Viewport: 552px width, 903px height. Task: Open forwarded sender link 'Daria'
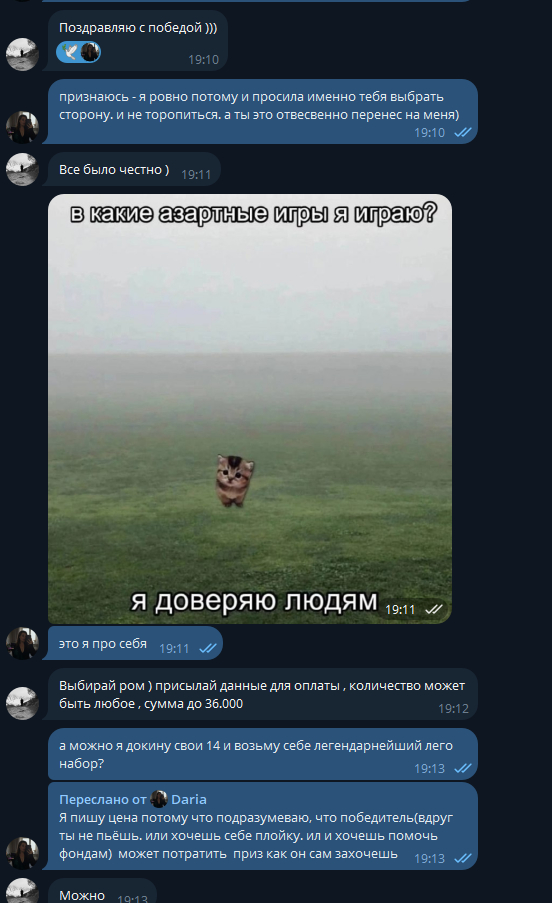189,799
